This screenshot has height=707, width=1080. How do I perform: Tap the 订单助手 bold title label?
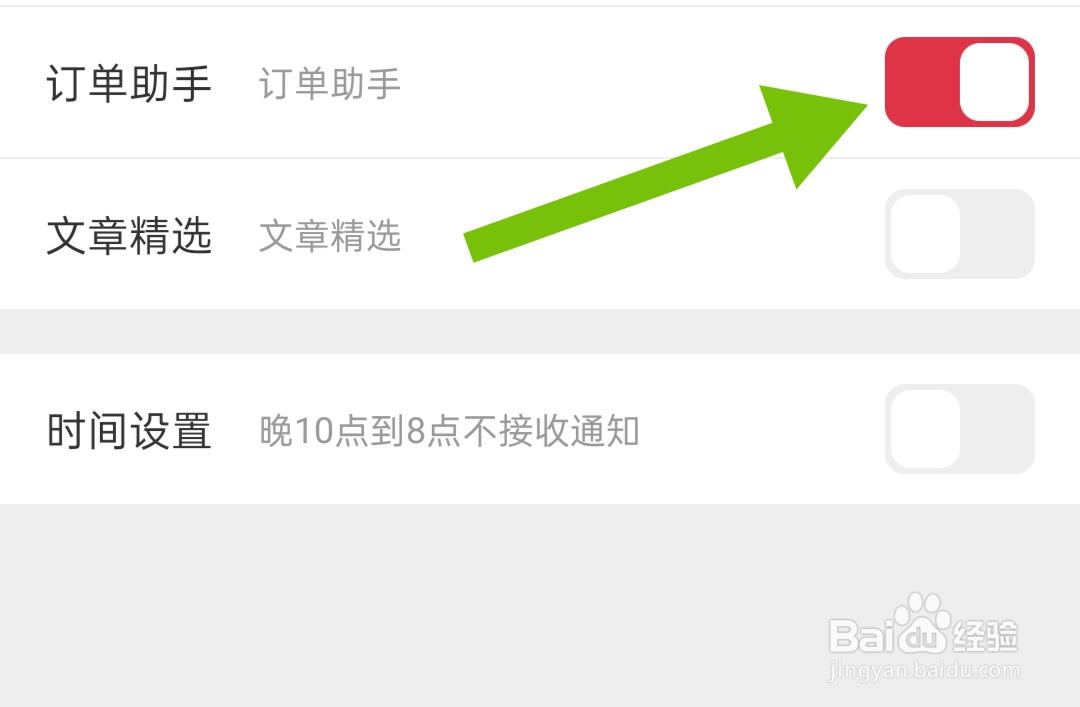(129, 83)
